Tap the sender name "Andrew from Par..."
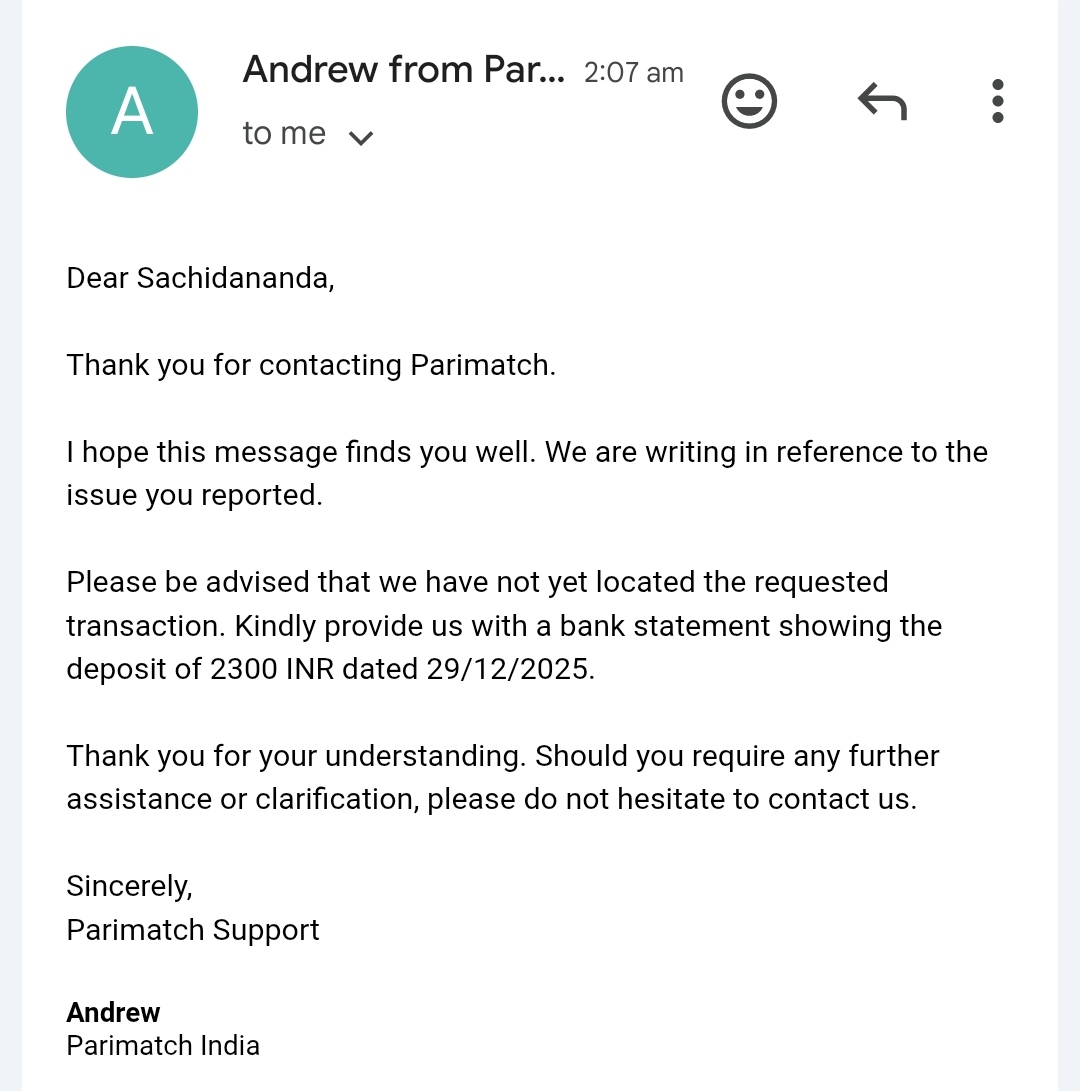The width and height of the screenshot is (1080, 1091). coord(403,70)
